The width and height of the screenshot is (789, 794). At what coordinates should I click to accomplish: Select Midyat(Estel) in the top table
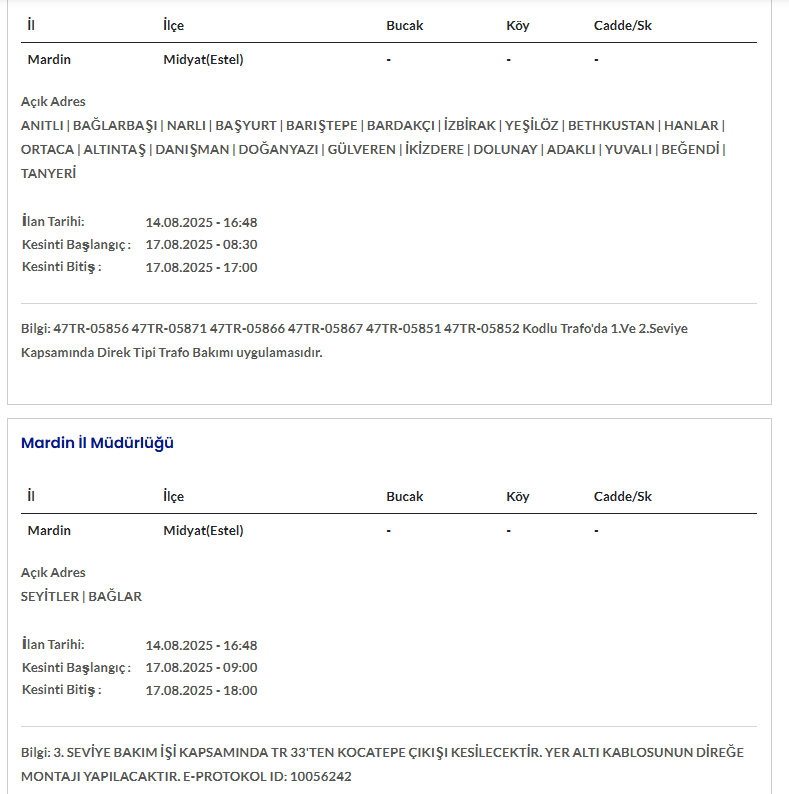pyautogui.click(x=203, y=59)
